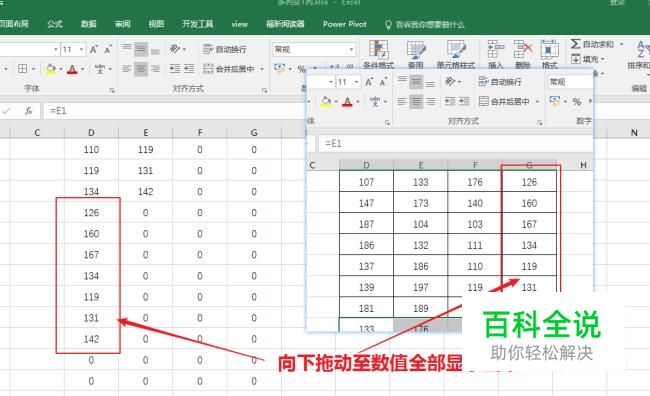Click Decrease Indent in the main ribbon
The height and width of the screenshot is (396, 650).
(175, 68)
